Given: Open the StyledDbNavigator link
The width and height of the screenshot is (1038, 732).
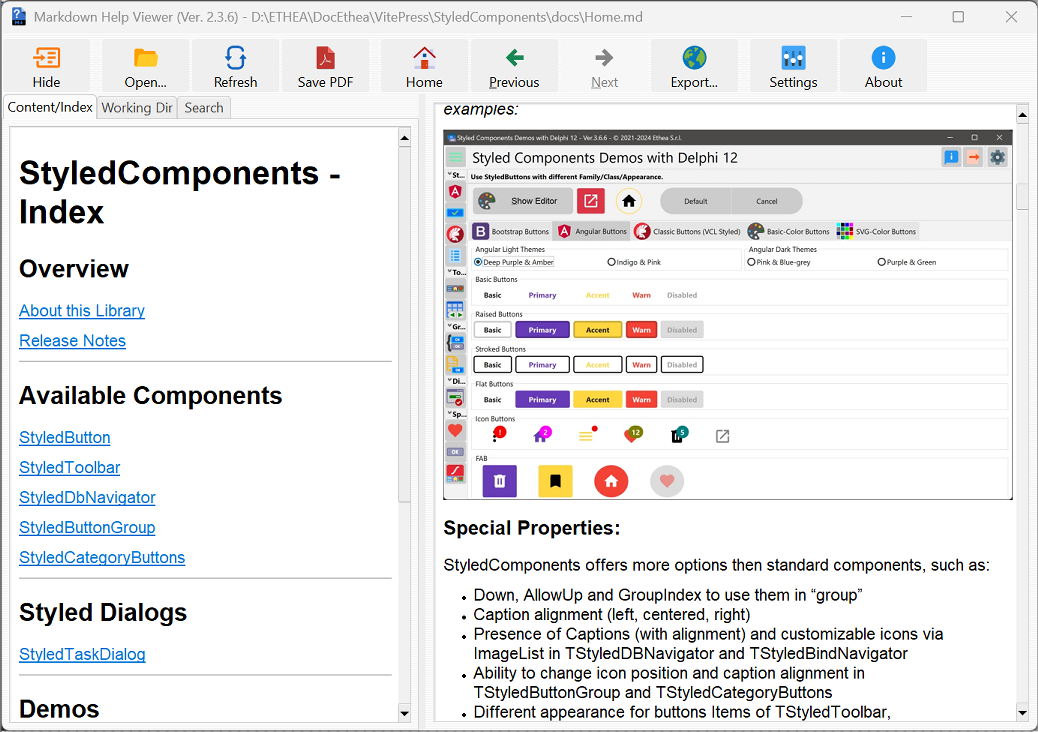Looking at the screenshot, I should [x=87, y=498].
